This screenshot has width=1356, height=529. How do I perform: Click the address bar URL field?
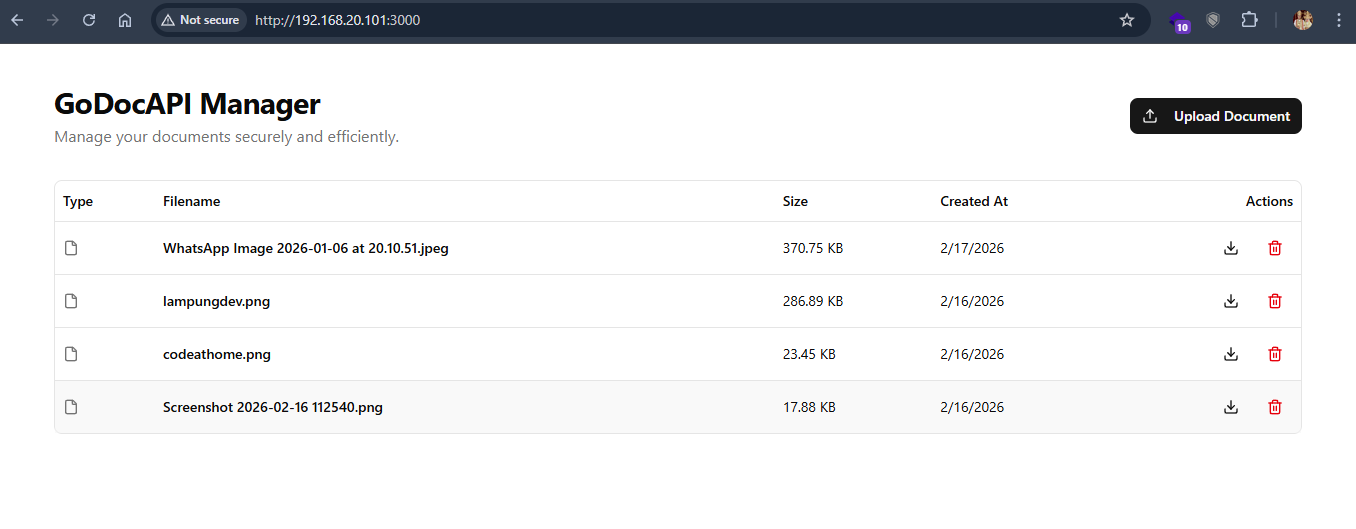600,20
